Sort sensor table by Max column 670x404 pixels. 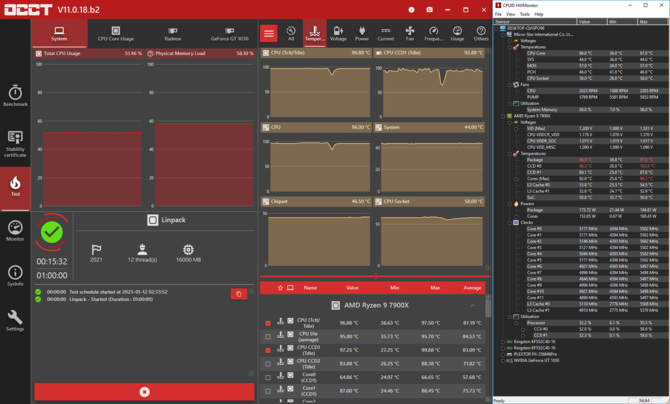click(x=435, y=288)
